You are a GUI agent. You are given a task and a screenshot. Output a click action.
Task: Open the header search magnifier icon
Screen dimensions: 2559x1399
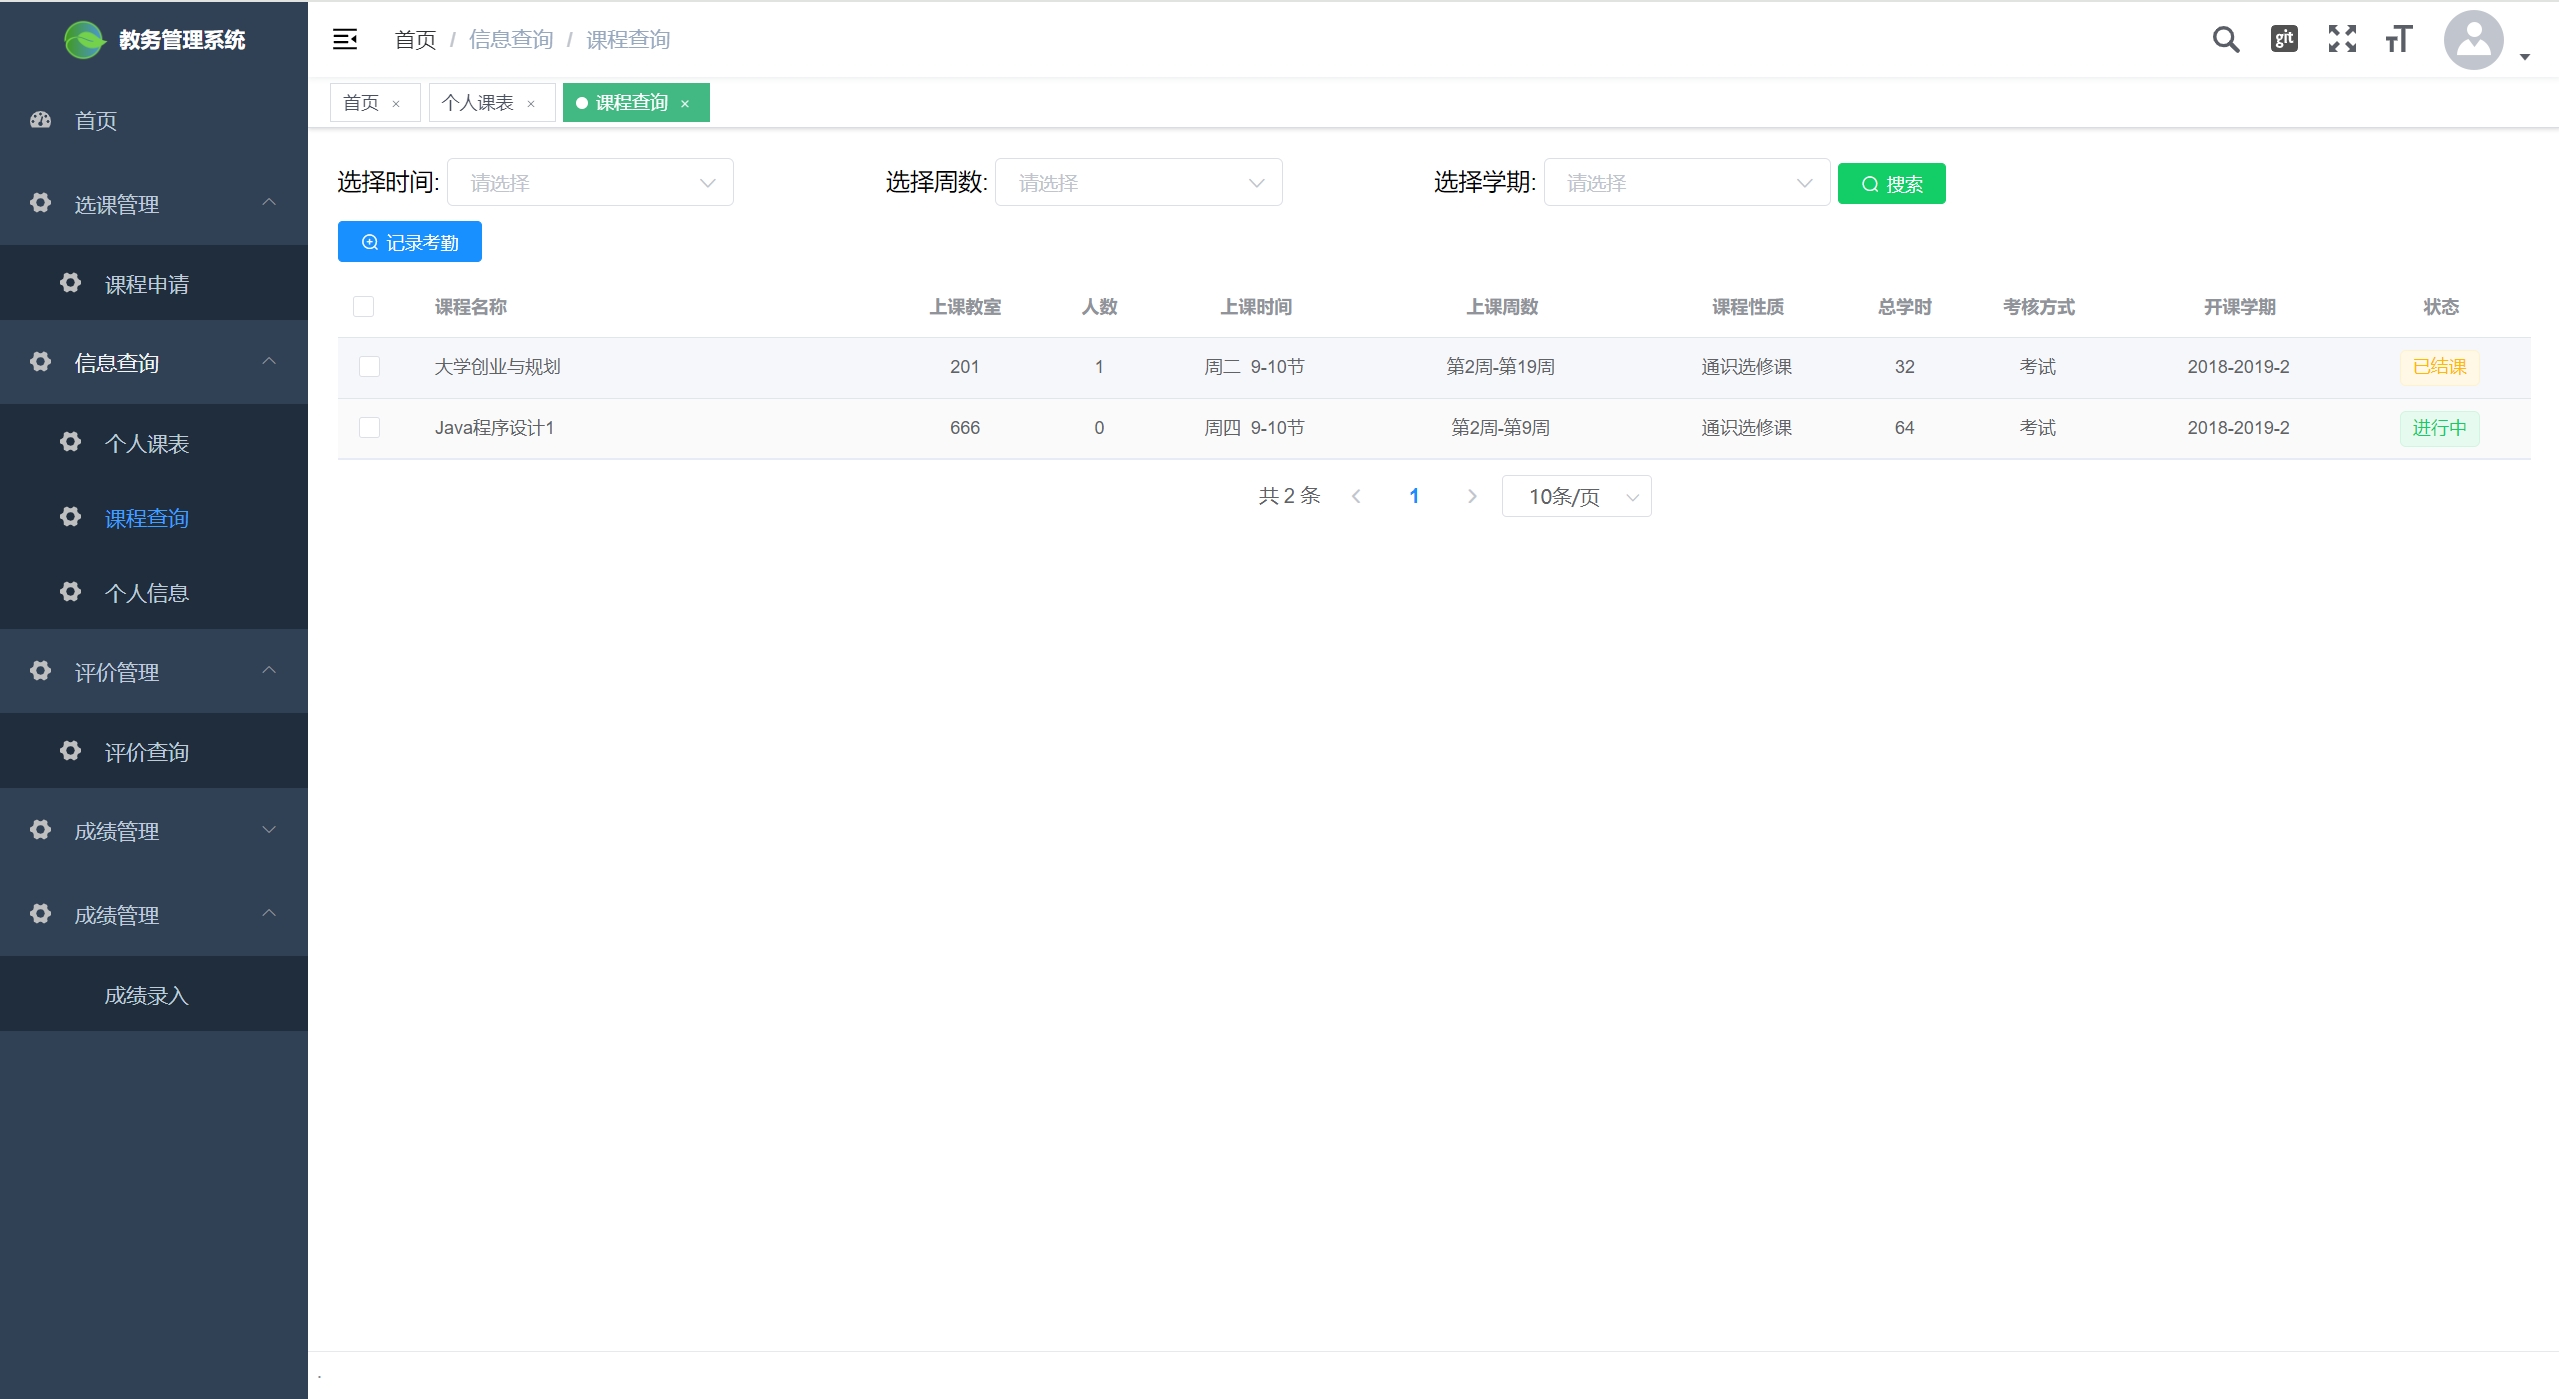2225,39
